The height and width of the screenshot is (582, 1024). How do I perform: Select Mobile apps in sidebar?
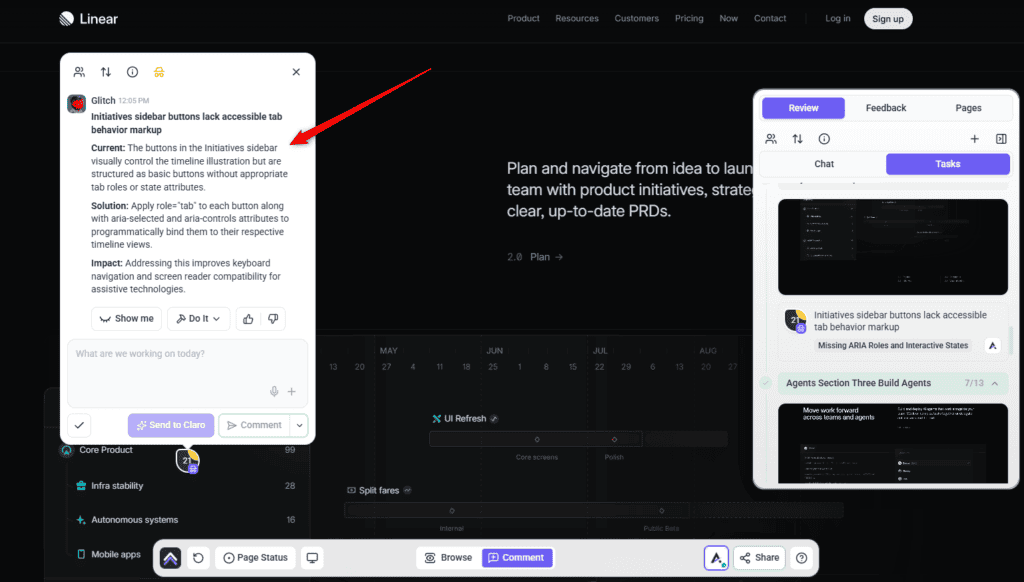click(x=116, y=555)
